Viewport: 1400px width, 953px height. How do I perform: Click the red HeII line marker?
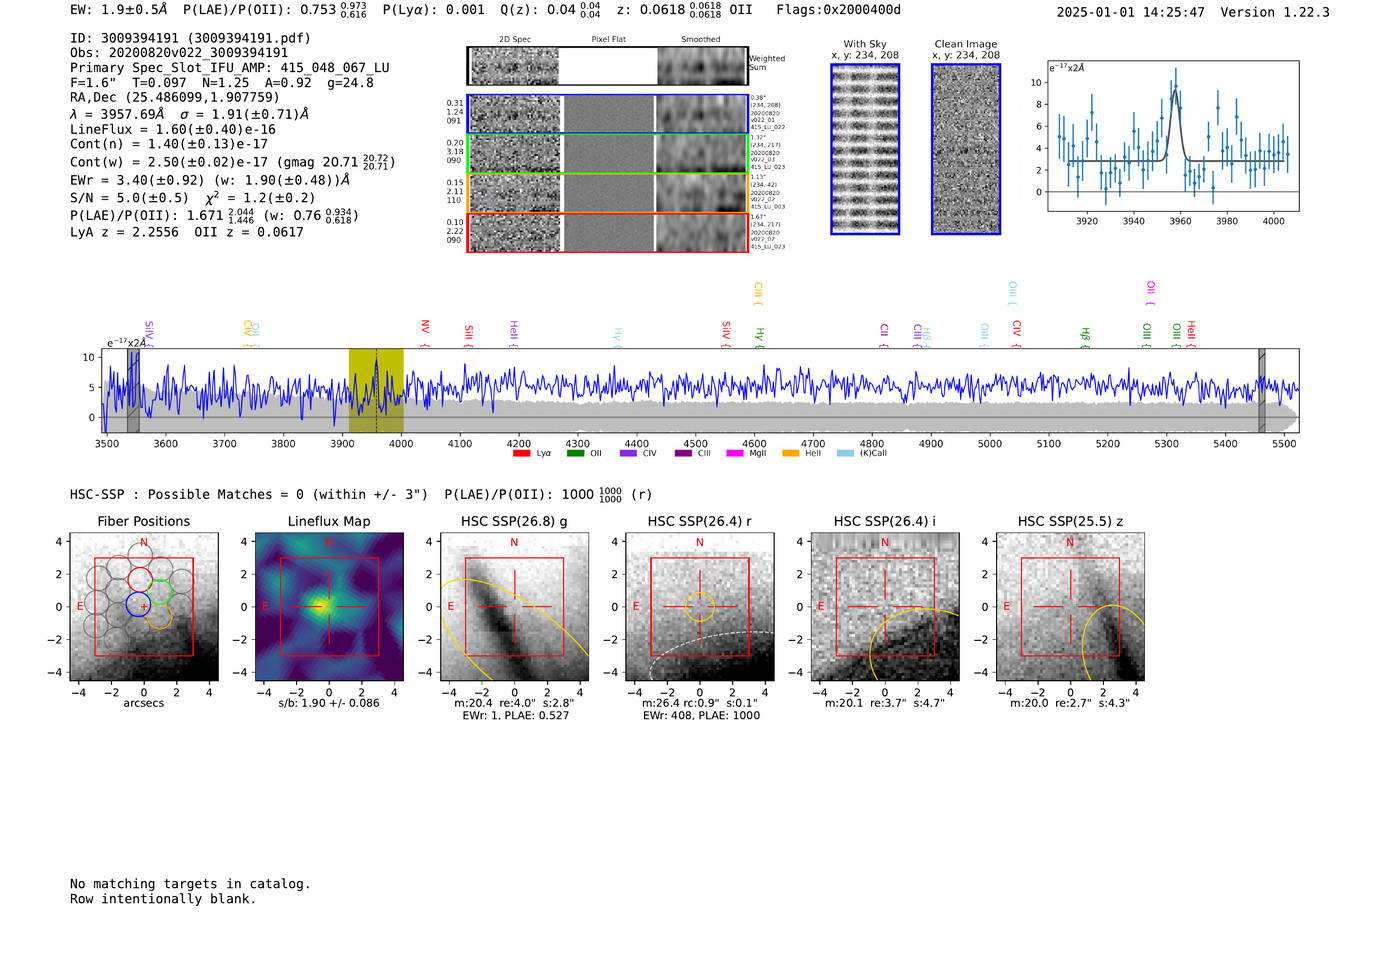click(x=1191, y=333)
